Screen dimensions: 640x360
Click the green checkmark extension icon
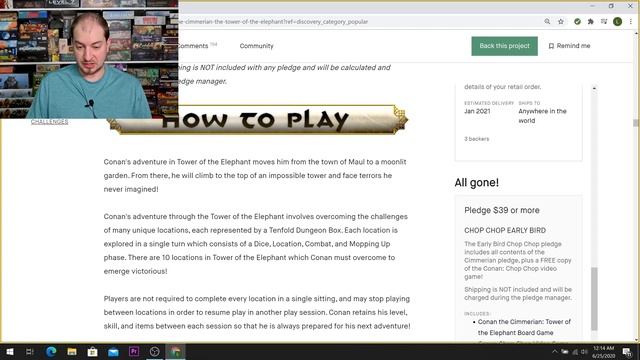pos(577,22)
